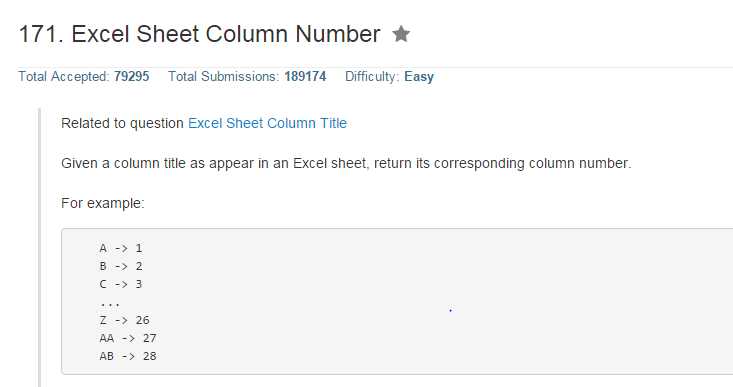Click the Total Accepted count 79295
The width and height of the screenshot is (733, 387).
pyautogui.click(x=131, y=77)
